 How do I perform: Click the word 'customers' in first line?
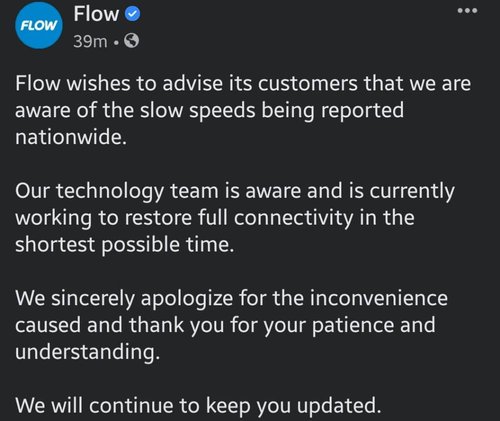tap(308, 84)
